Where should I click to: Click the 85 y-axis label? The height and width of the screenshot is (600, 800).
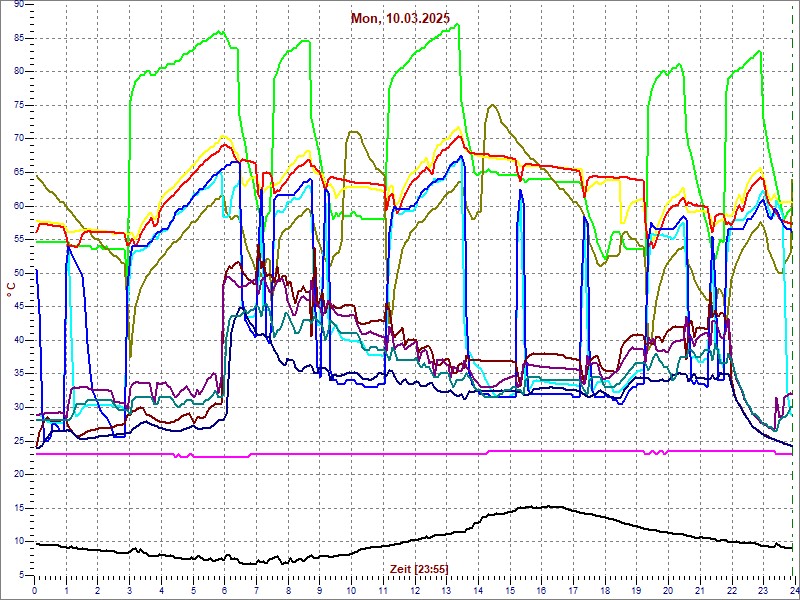tap(19, 38)
